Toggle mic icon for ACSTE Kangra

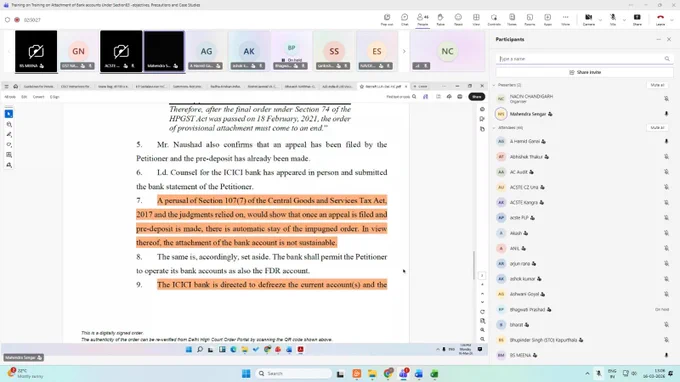click(x=666, y=202)
